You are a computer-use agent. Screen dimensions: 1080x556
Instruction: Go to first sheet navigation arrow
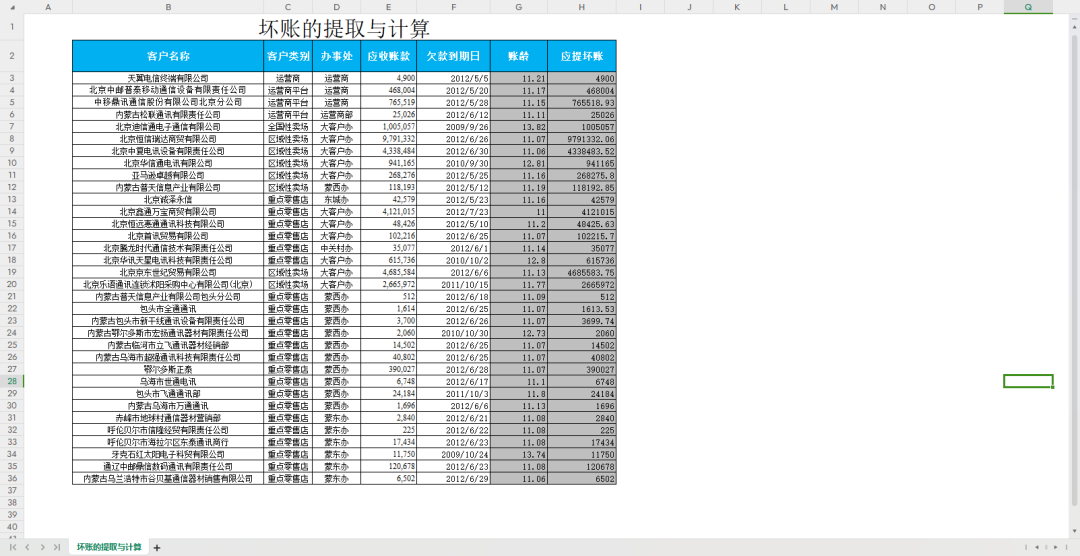13,547
